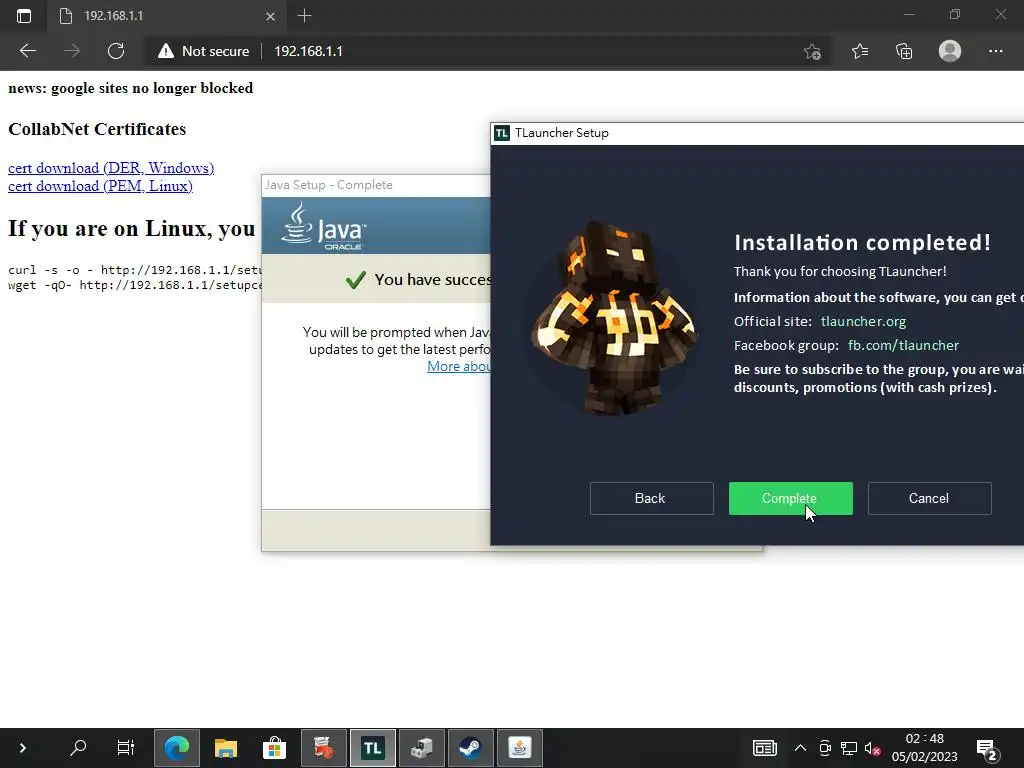Expand the Start arrow at taskbar left
Image resolution: width=1024 pixels, height=768 pixels.
23,748
